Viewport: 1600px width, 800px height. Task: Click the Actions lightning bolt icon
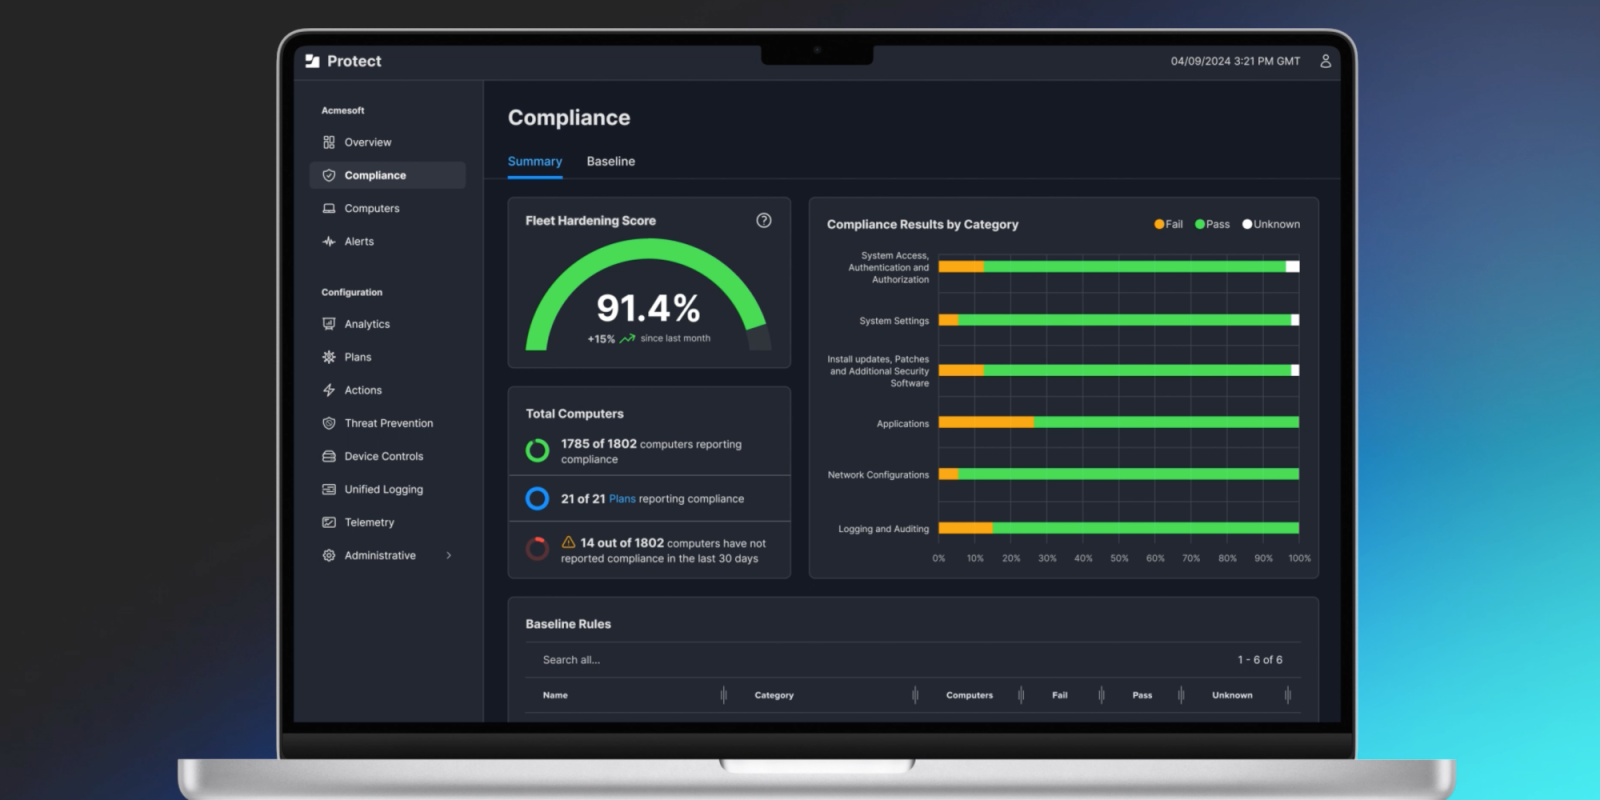coord(329,390)
